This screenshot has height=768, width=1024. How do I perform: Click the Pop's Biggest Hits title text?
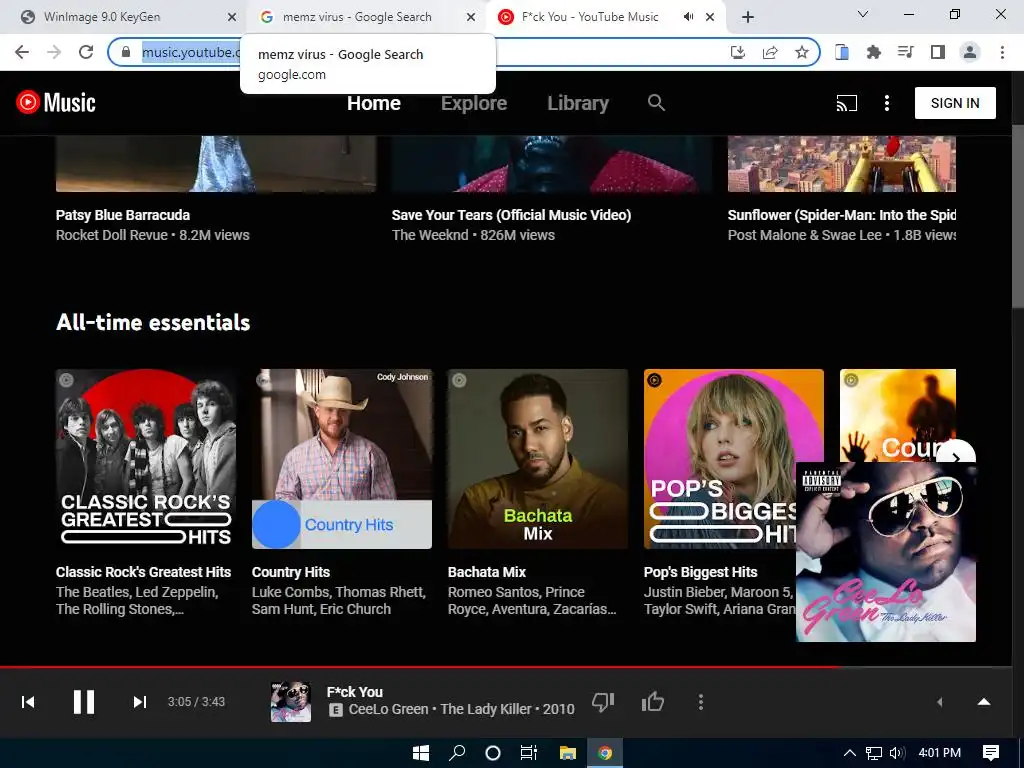click(x=700, y=572)
